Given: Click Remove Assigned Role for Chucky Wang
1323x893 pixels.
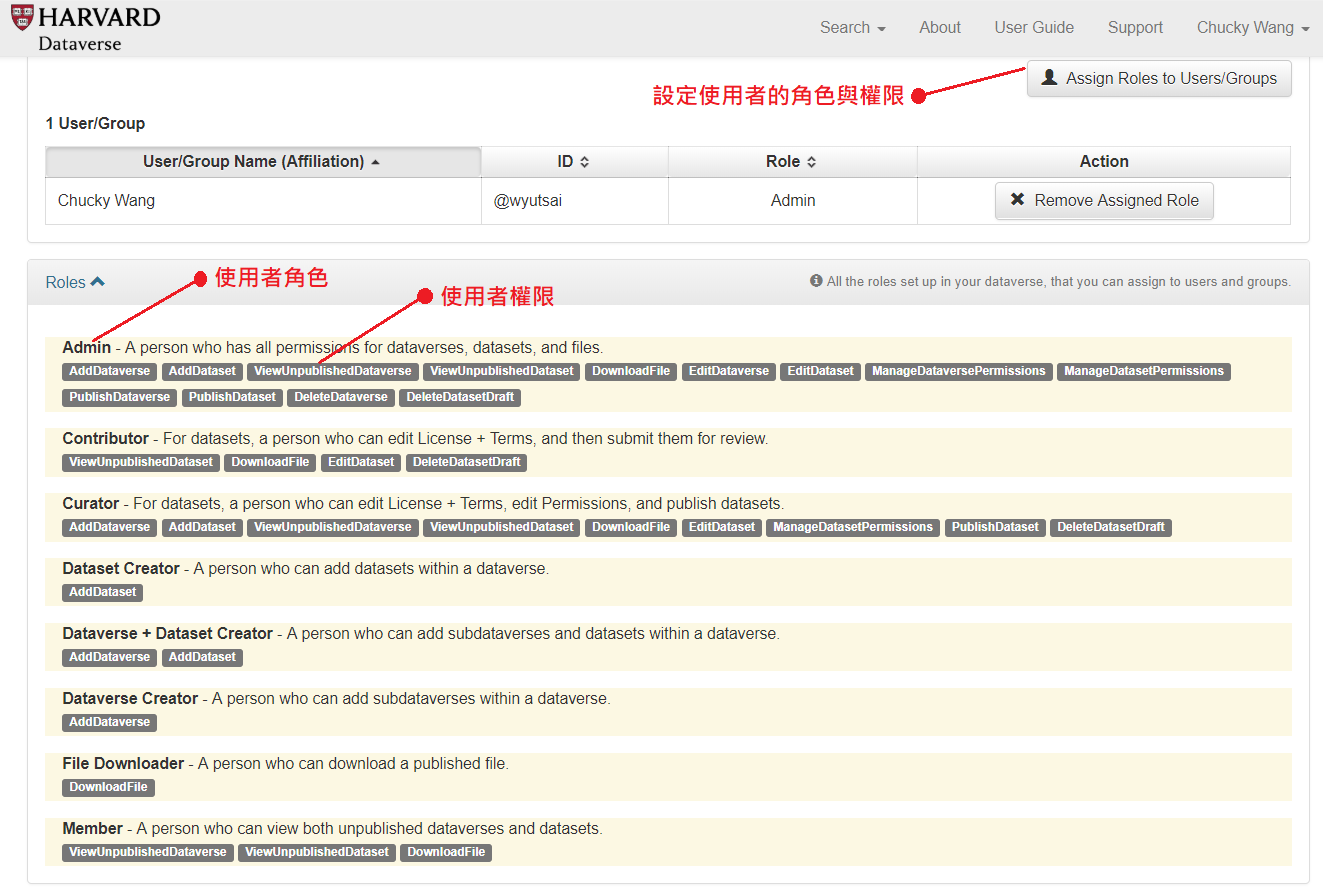Looking at the screenshot, I should pyautogui.click(x=1104, y=200).
